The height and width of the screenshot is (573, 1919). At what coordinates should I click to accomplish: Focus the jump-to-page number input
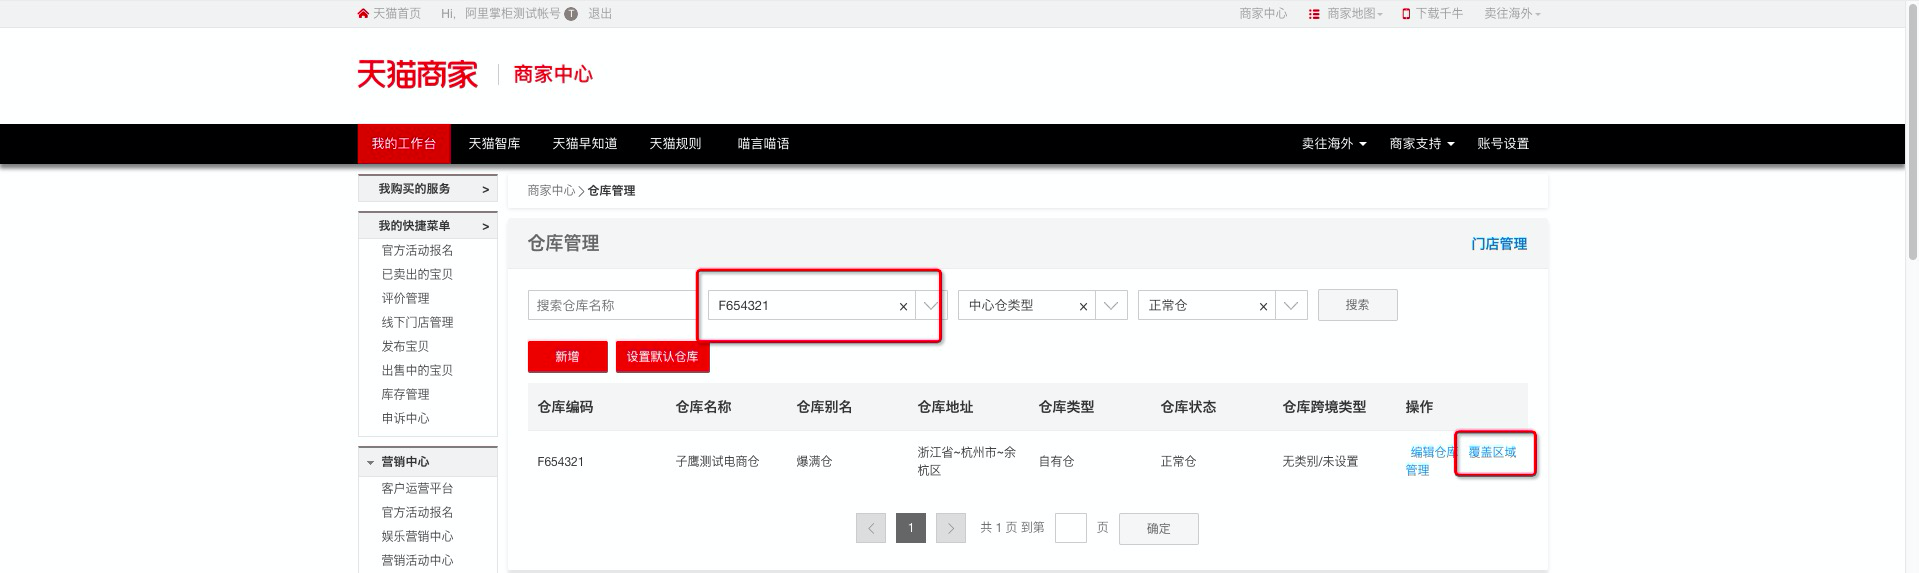[1071, 528]
